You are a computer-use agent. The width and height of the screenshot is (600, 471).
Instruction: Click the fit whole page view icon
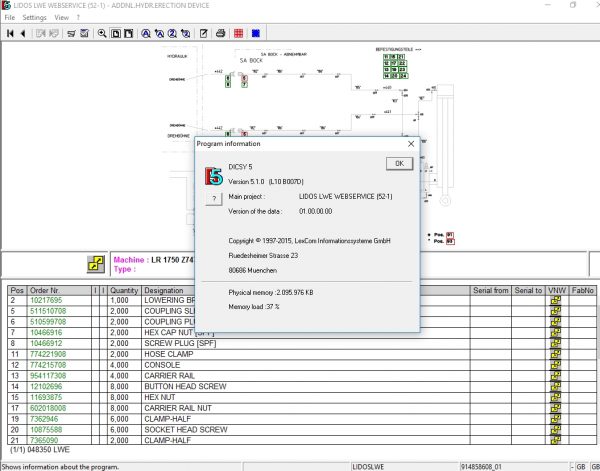(x=115, y=33)
